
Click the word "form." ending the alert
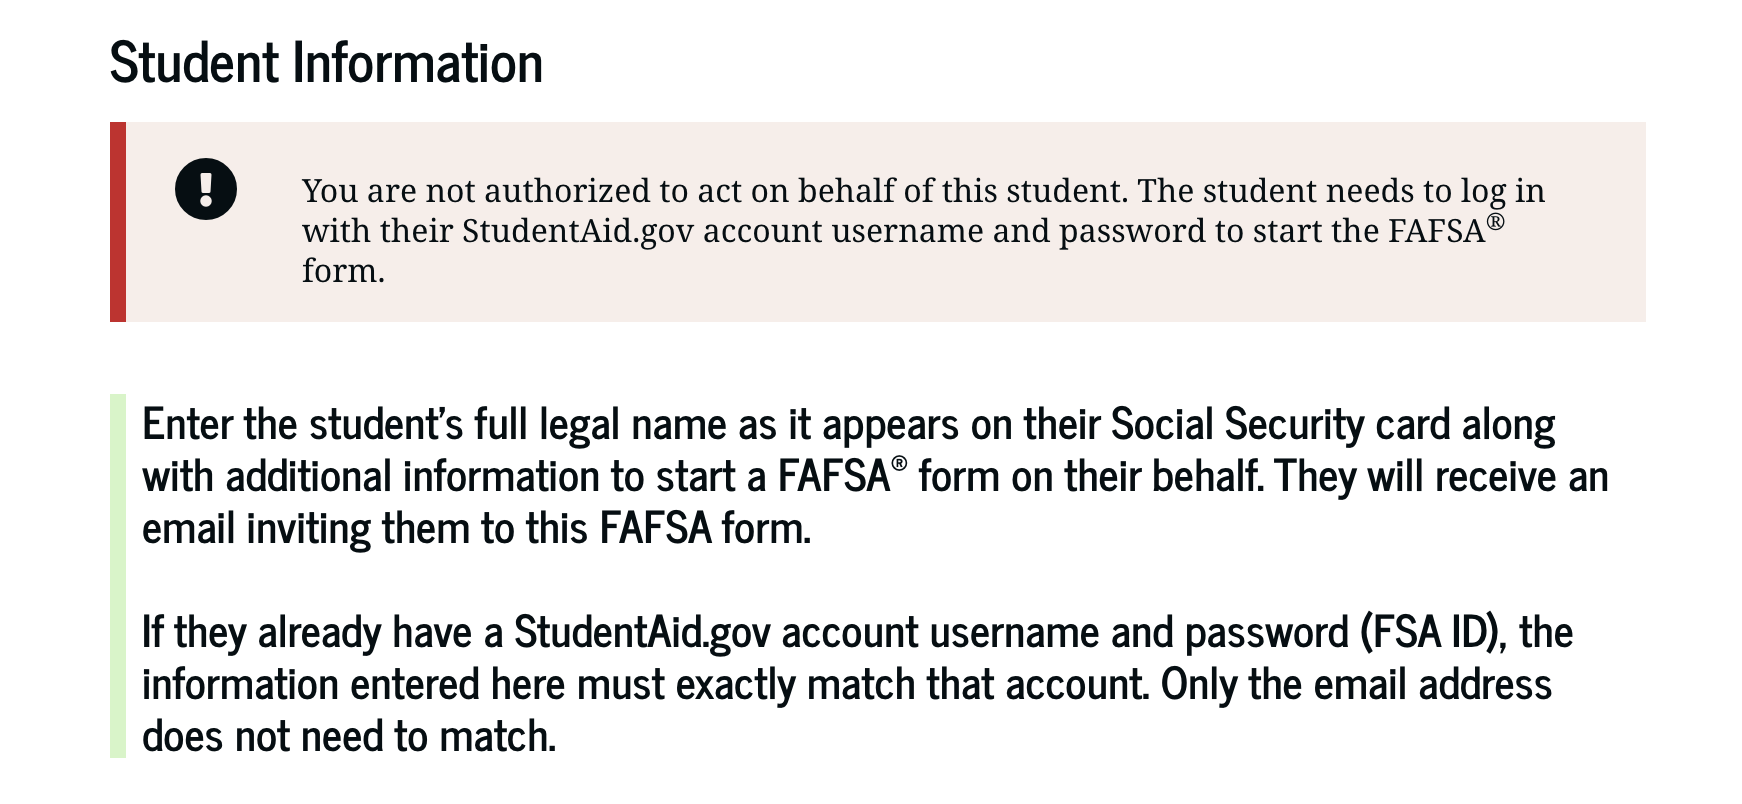(343, 271)
